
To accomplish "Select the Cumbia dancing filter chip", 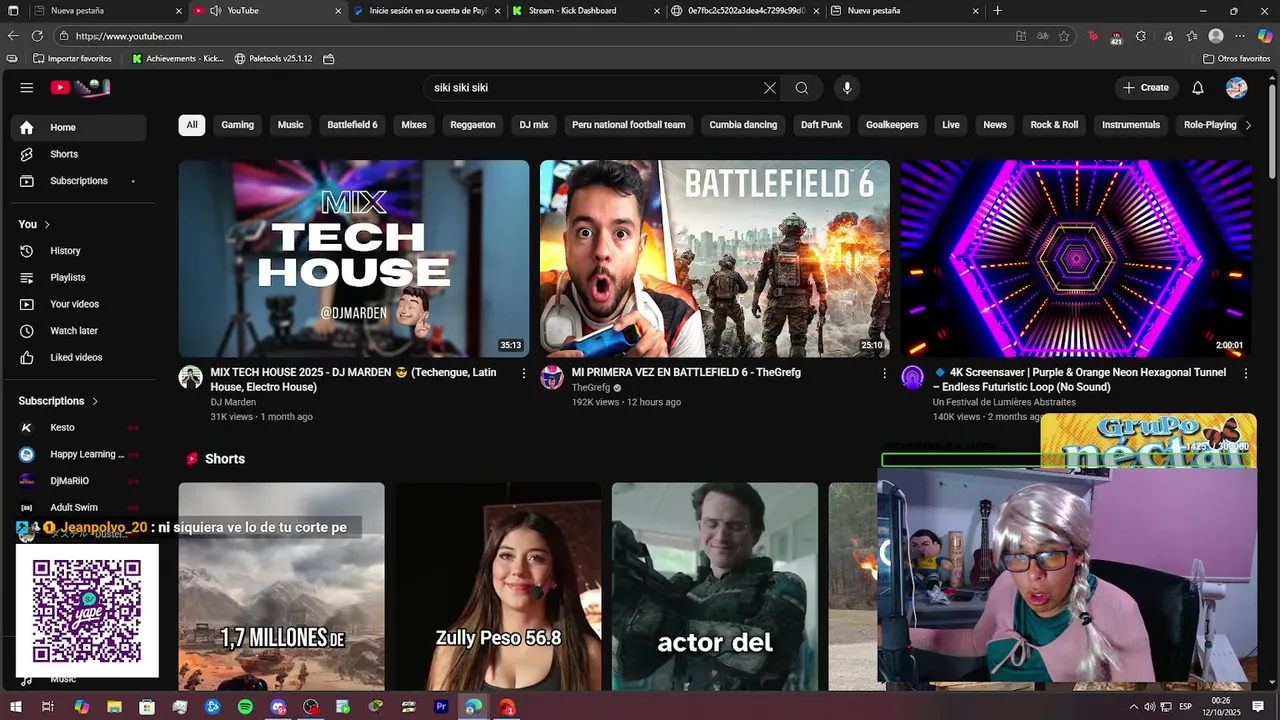I will pos(743,125).
